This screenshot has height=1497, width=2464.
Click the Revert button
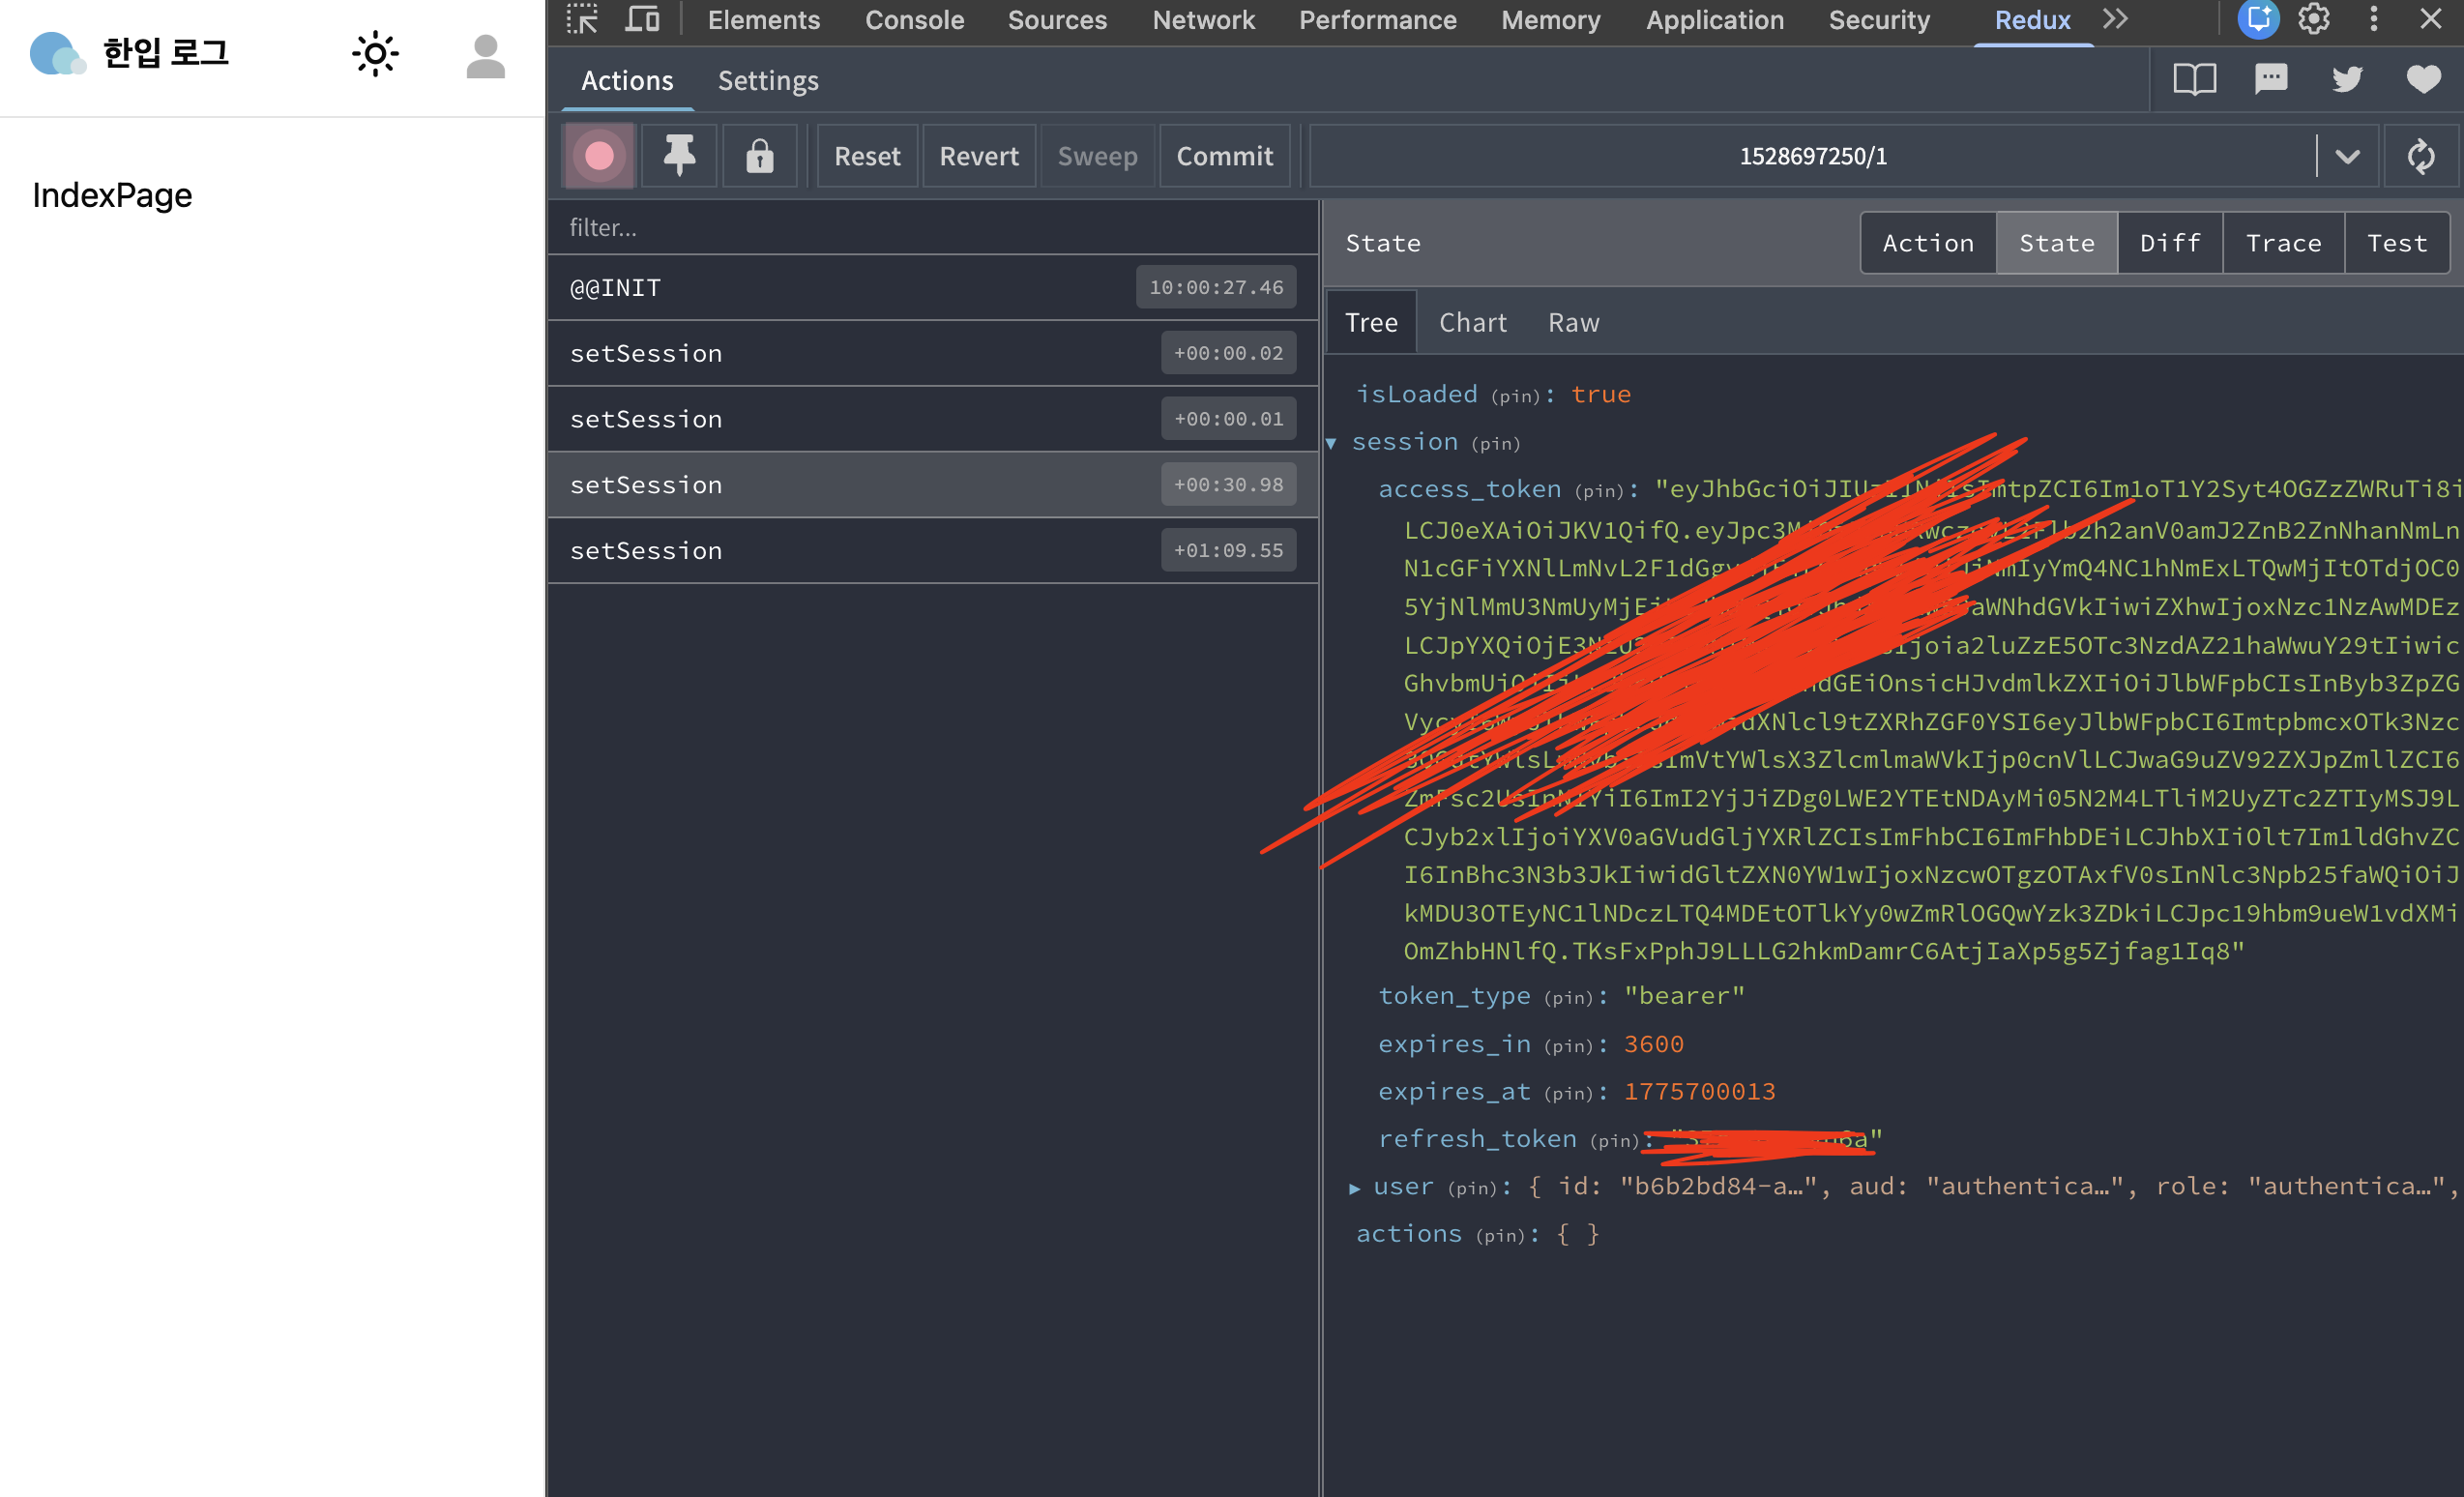pyautogui.click(x=978, y=156)
